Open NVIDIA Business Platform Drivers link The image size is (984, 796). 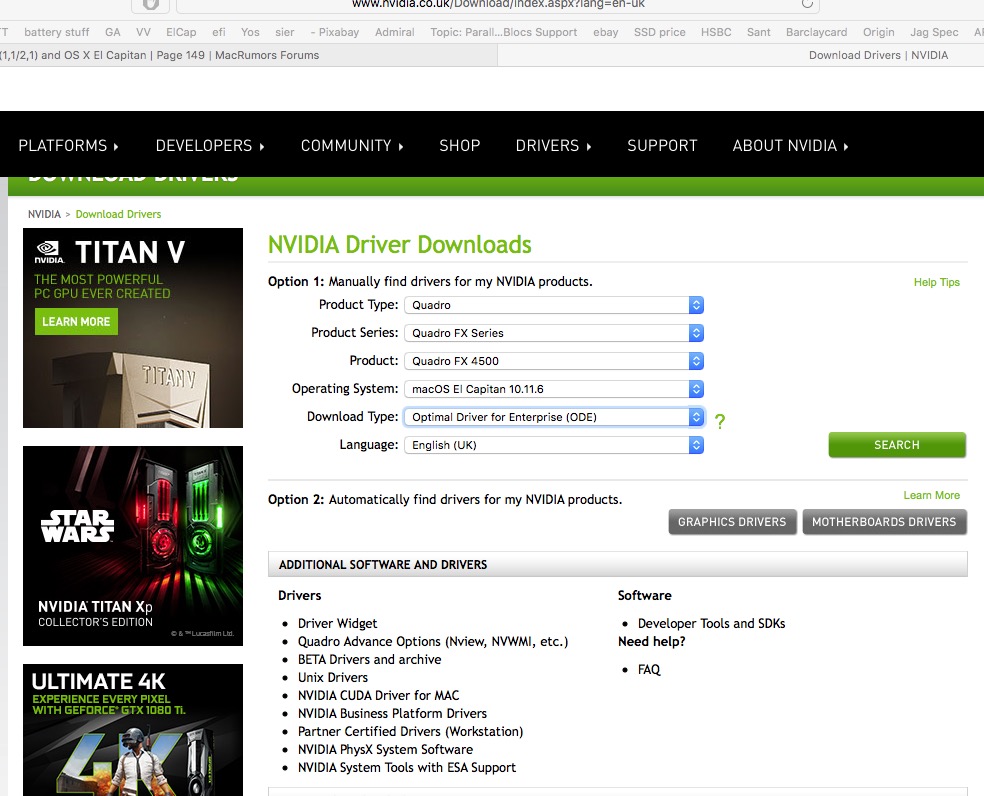pos(392,713)
